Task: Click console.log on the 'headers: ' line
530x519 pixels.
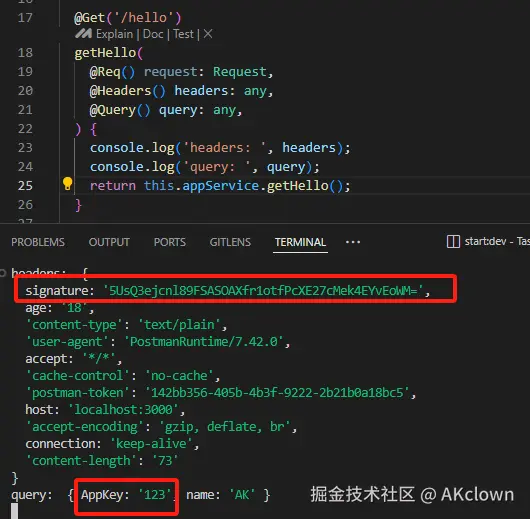Action: click(132, 148)
